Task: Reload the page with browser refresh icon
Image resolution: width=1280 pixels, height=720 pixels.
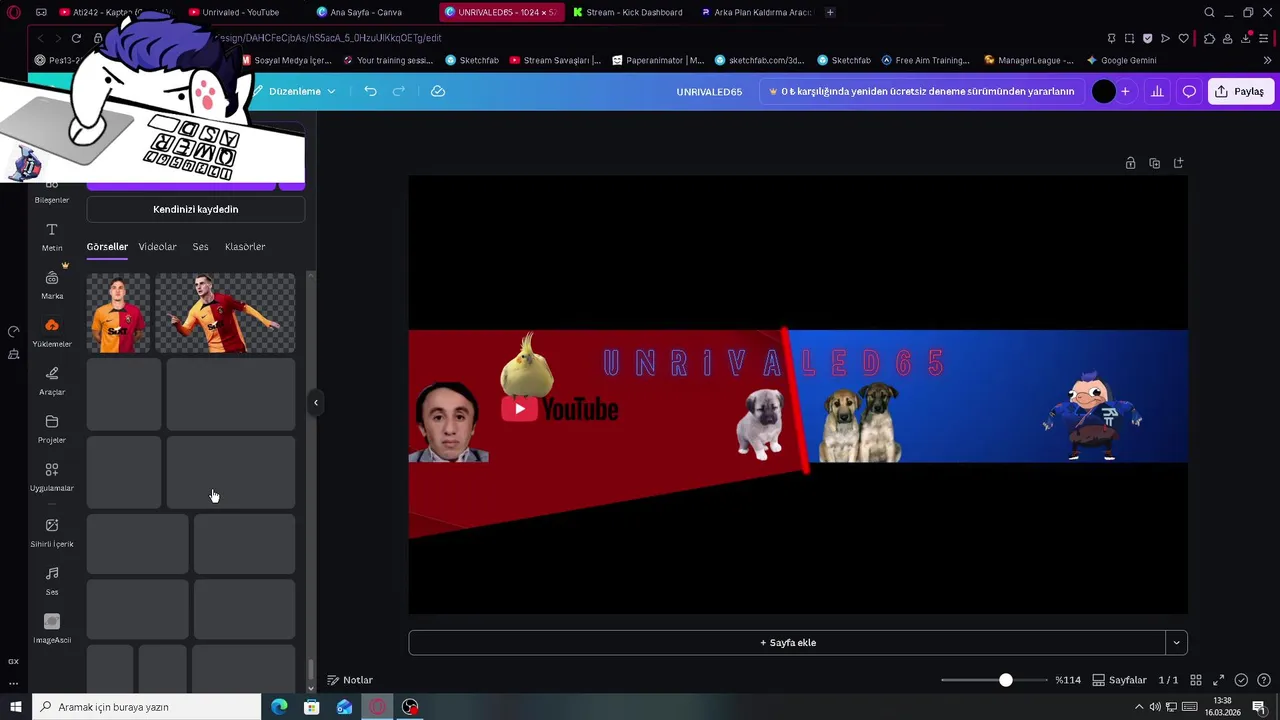Action: (x=76, y=38)
